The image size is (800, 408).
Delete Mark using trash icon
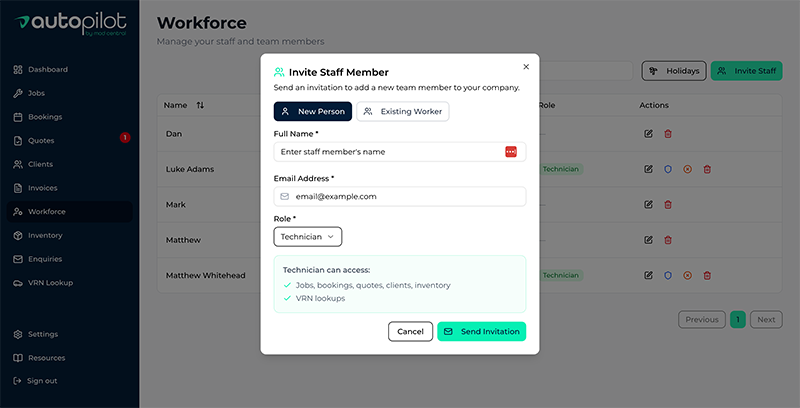[x=668, y=205]
